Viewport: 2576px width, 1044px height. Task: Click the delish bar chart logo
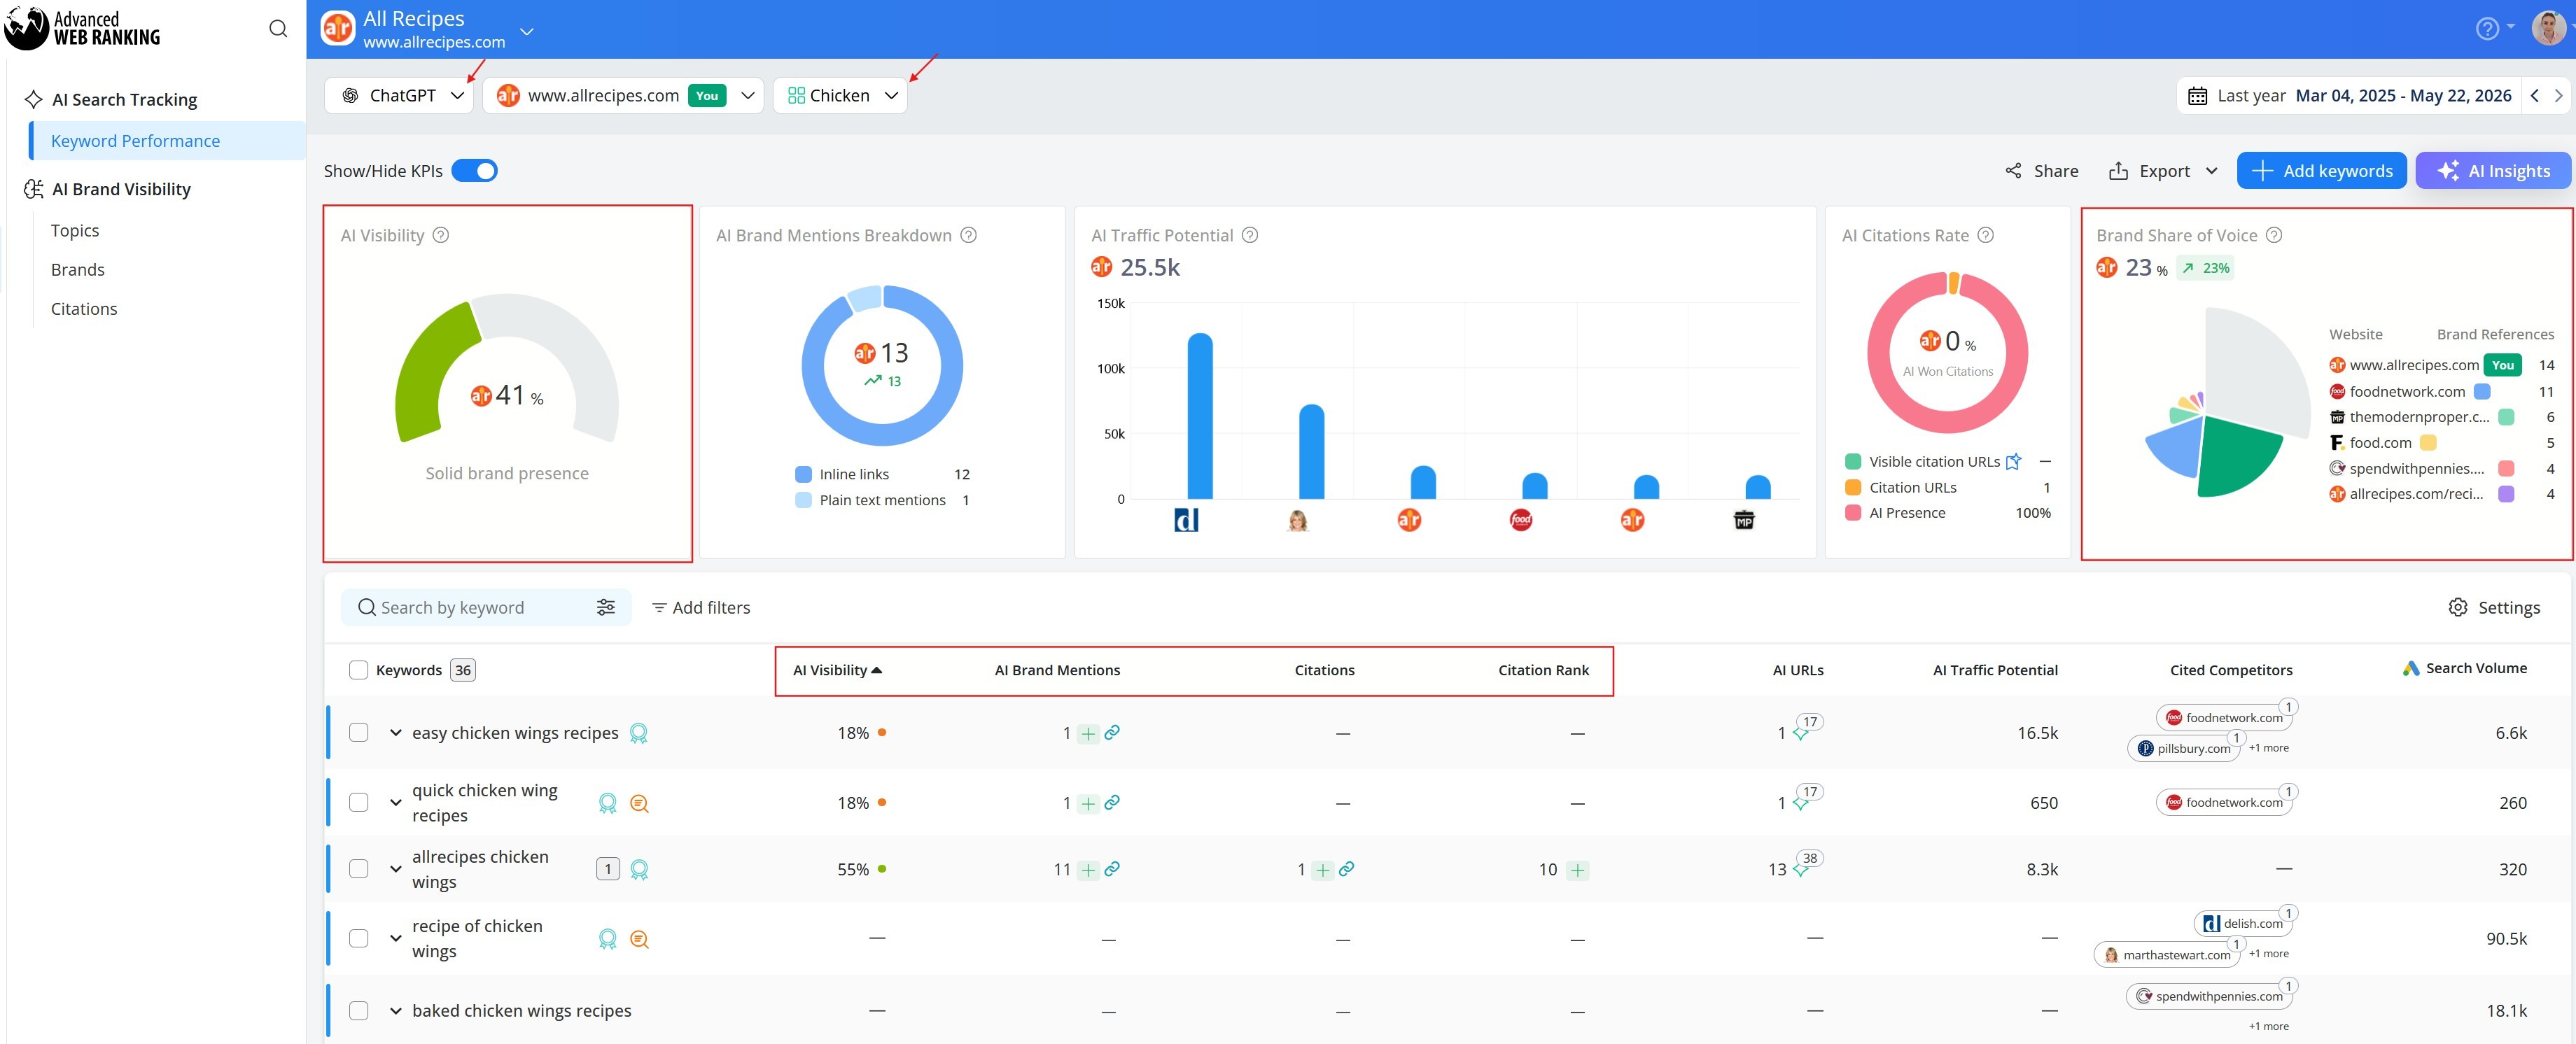tap(1186, 520)
